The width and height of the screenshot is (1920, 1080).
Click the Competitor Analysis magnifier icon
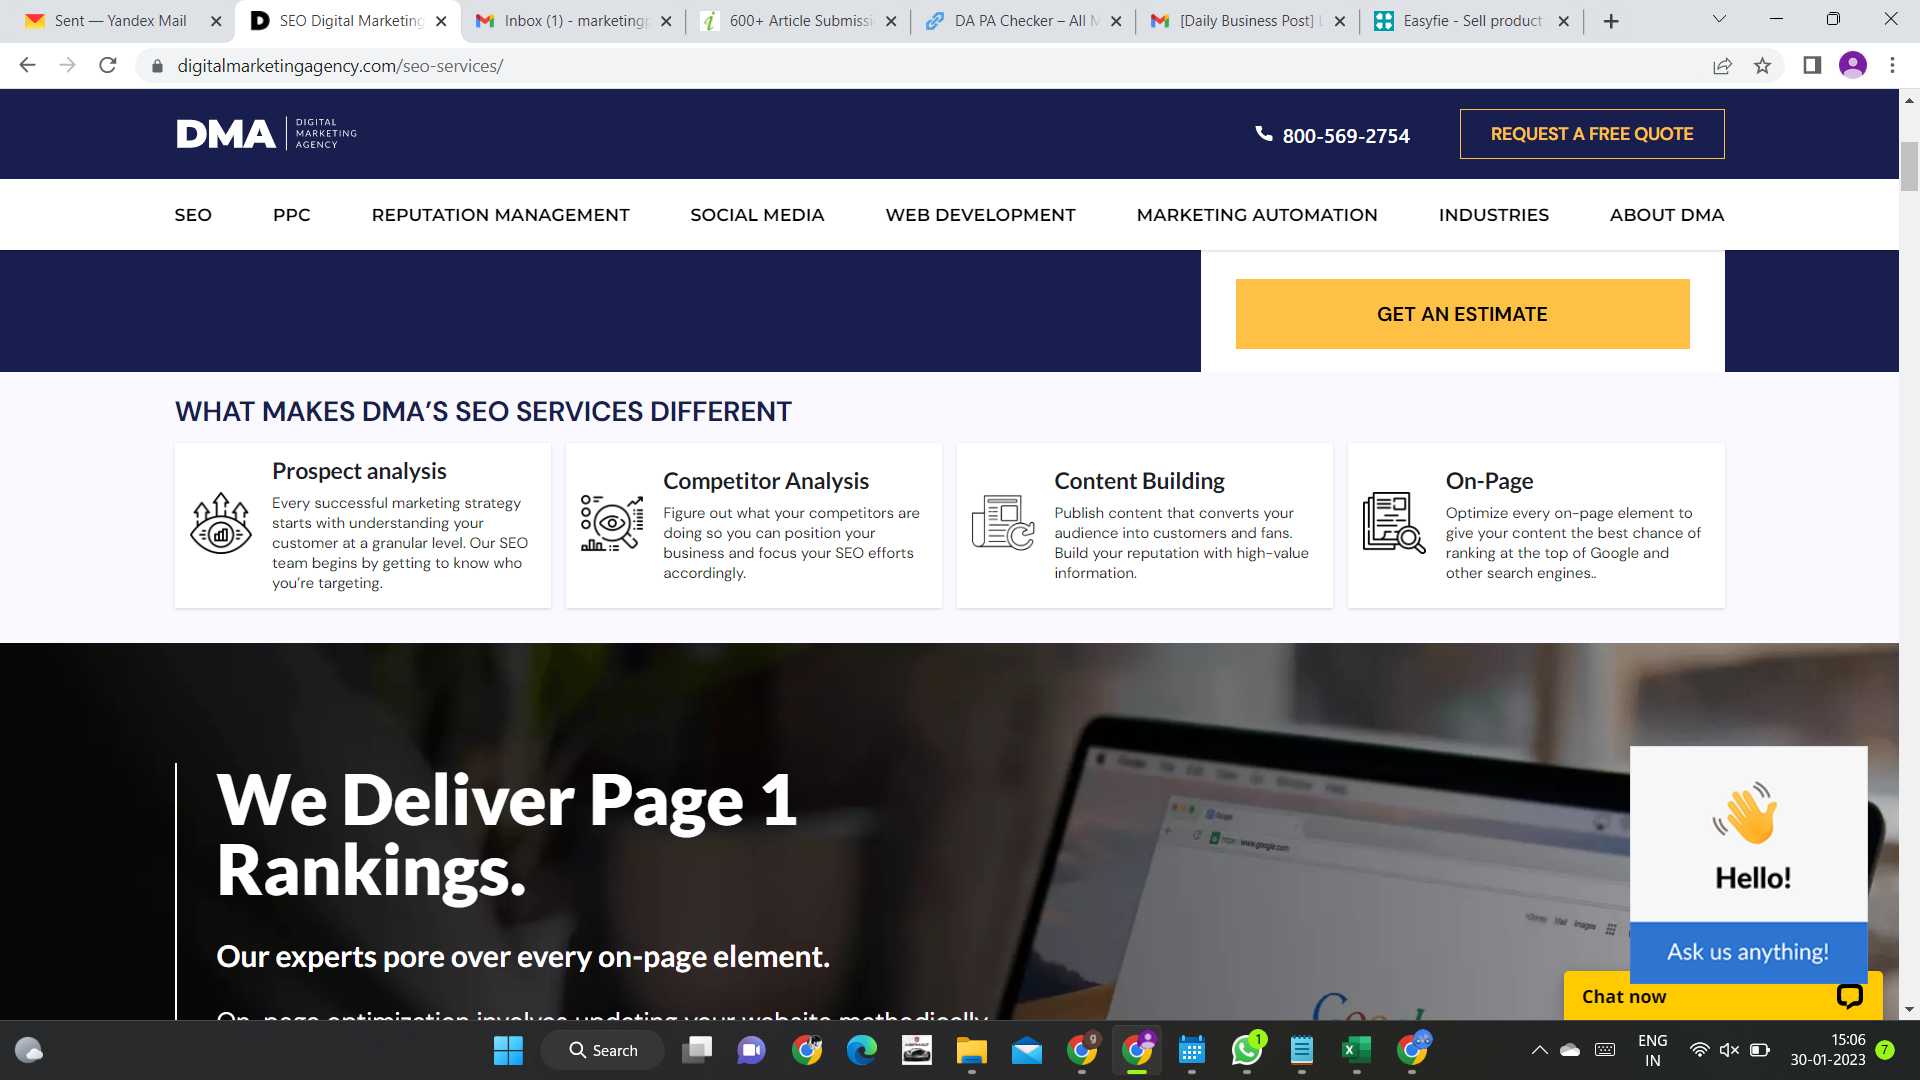click(611, 524)
